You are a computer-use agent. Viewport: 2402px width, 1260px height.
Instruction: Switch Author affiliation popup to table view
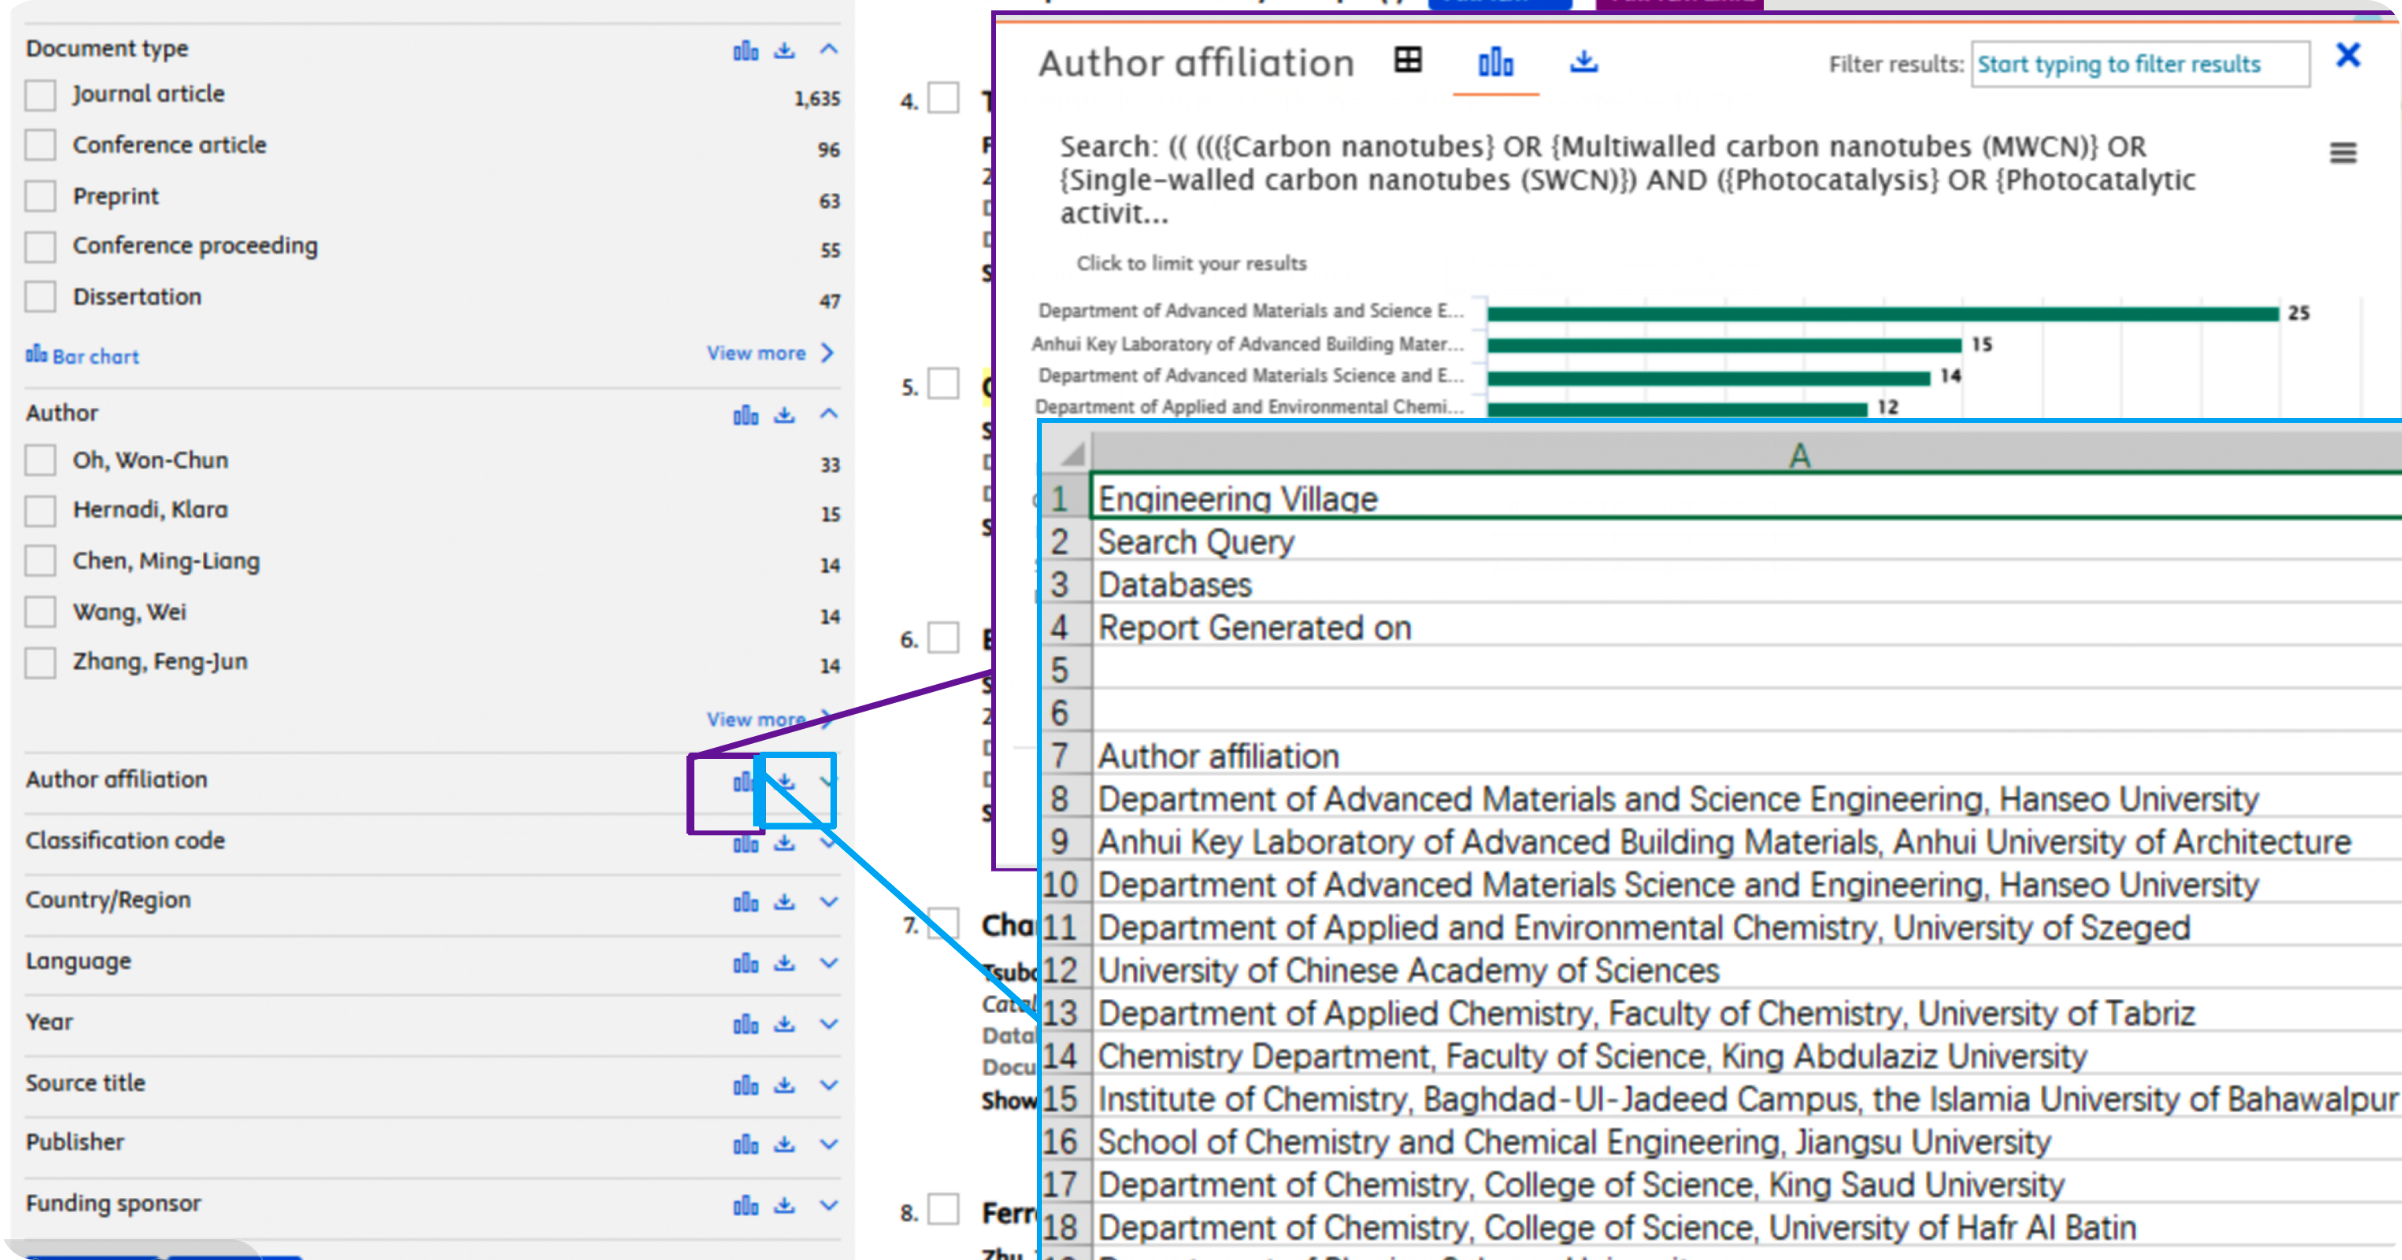[1408, 61]
